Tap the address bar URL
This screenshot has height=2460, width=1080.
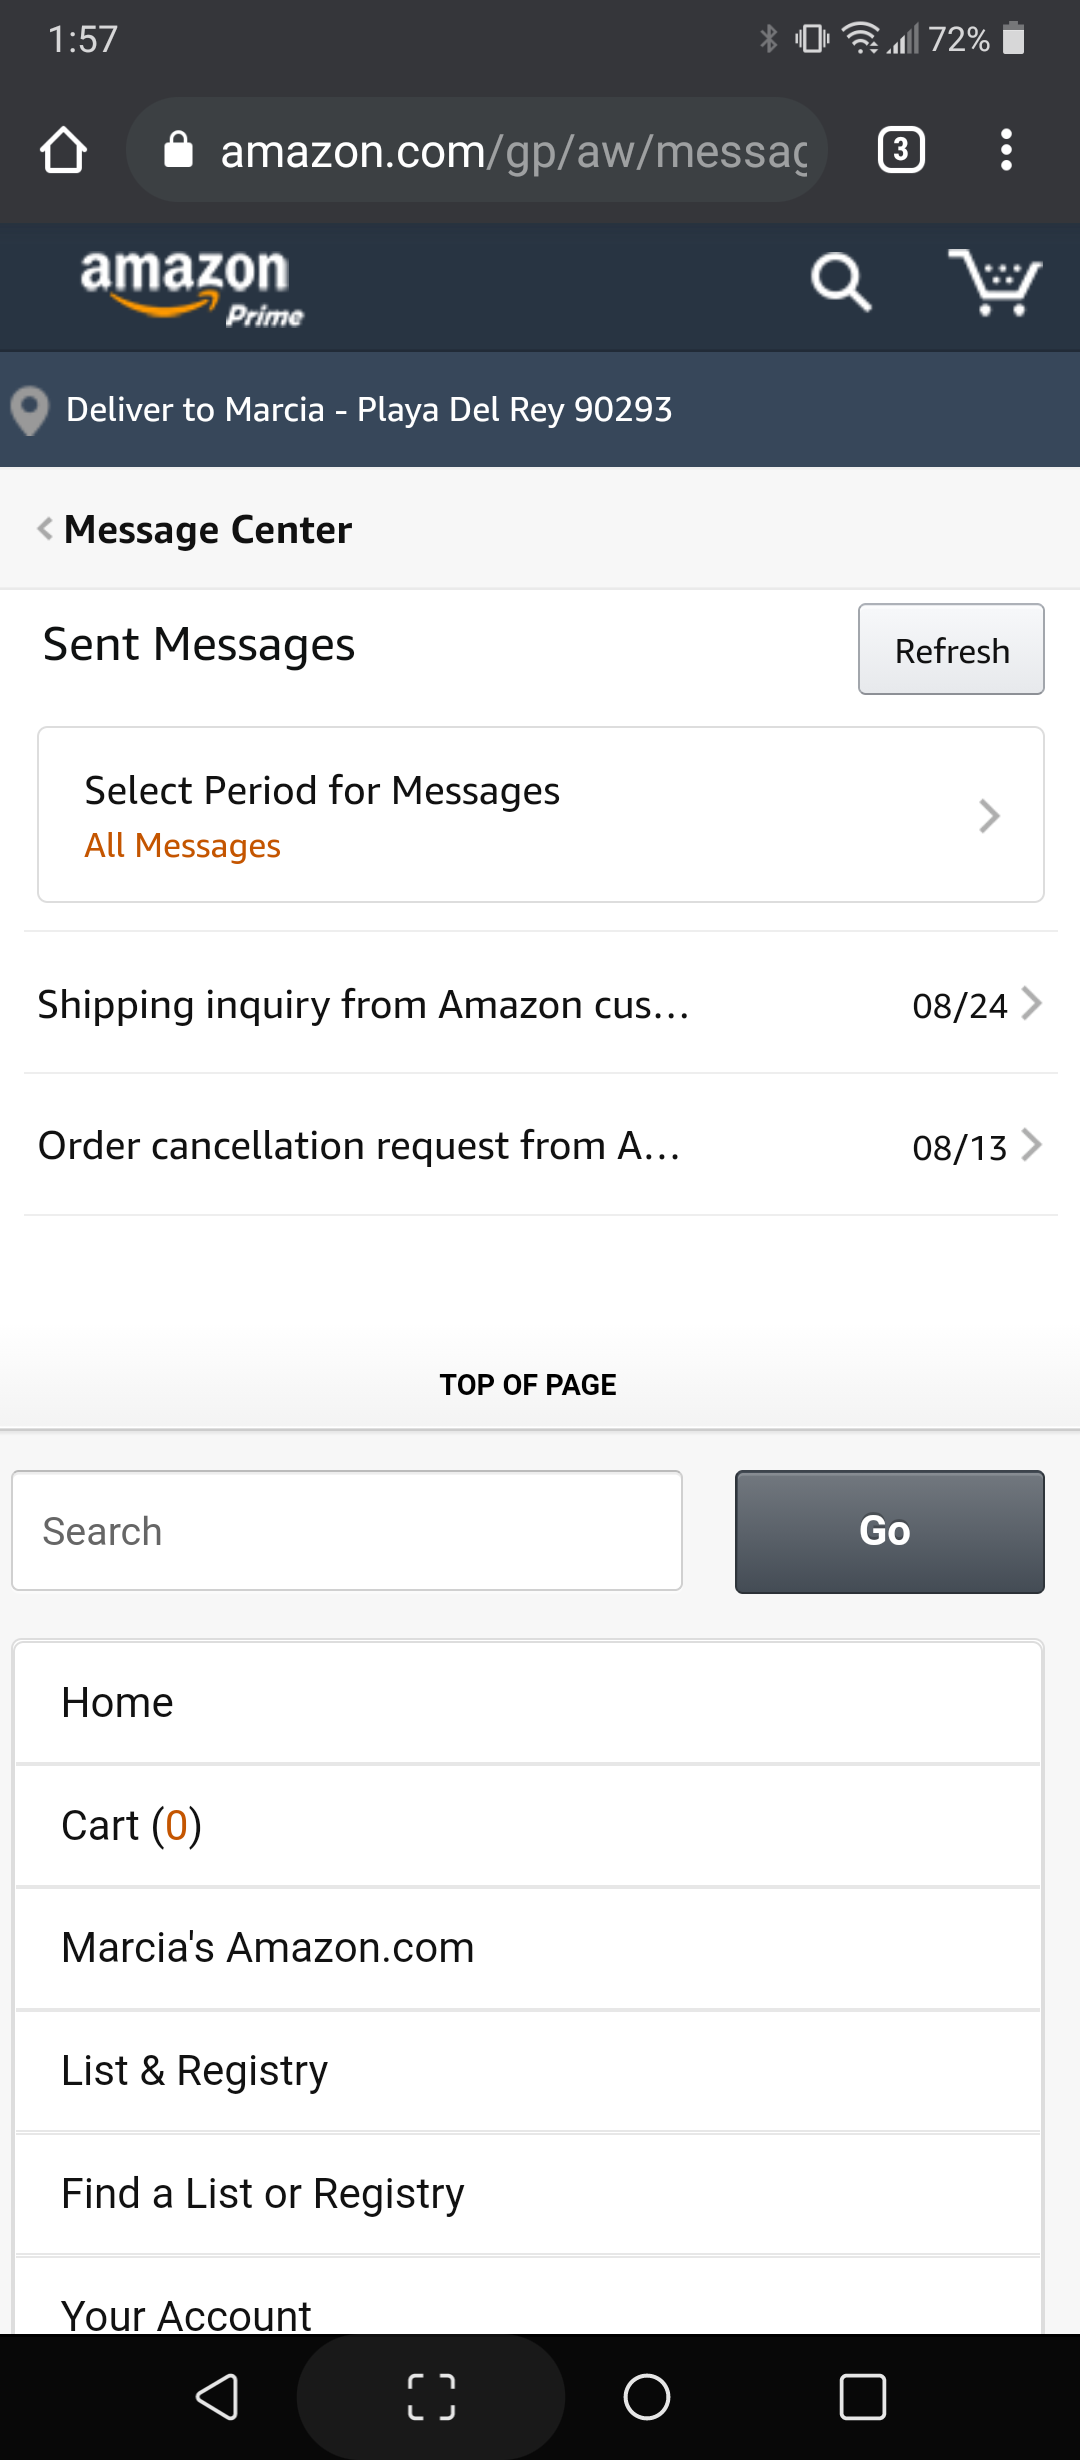(x=512, y=151)
